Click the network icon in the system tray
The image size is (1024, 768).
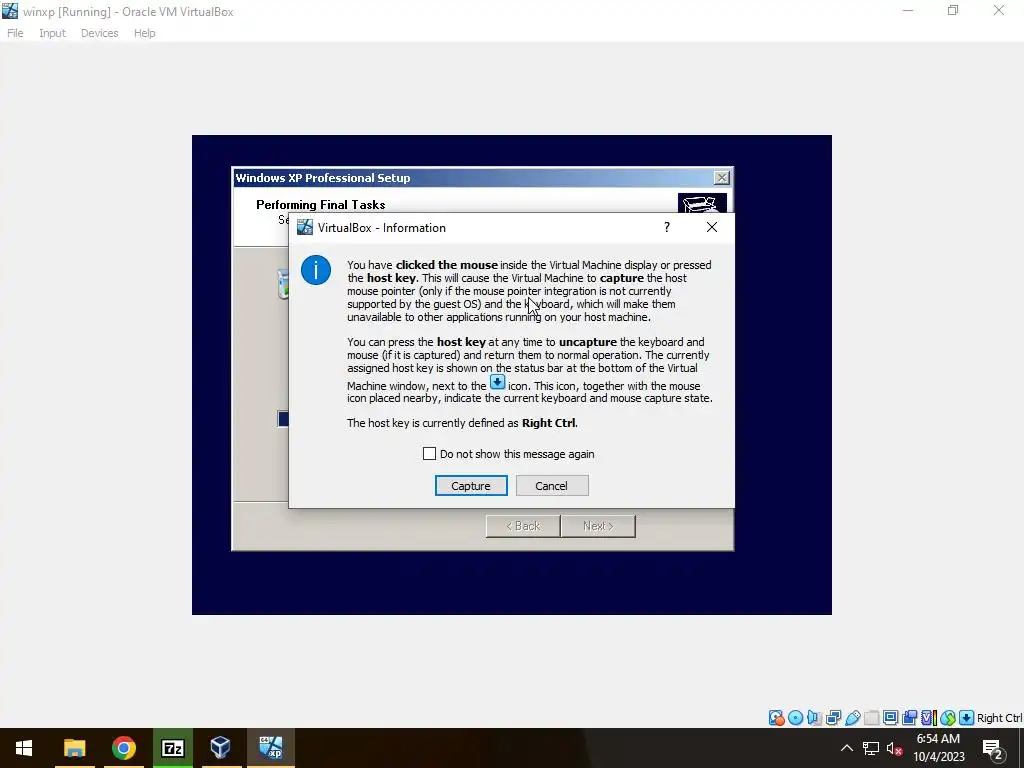click(871, 748)
